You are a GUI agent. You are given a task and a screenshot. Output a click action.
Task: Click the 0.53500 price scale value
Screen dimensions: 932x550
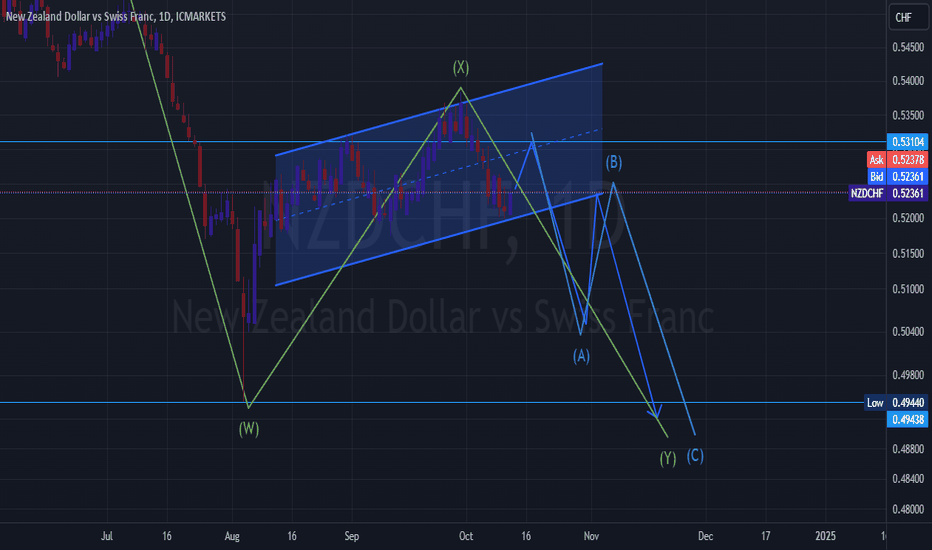click(908, 115)
